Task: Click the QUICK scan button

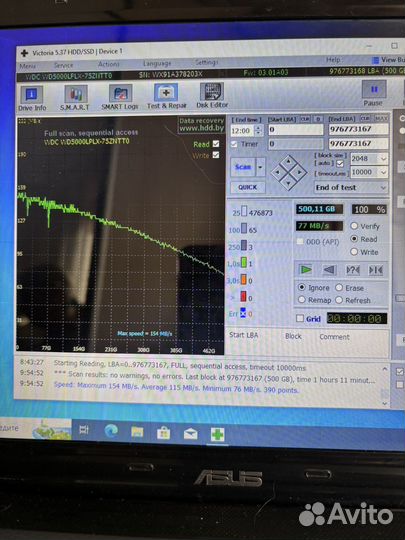Action: 248,187
